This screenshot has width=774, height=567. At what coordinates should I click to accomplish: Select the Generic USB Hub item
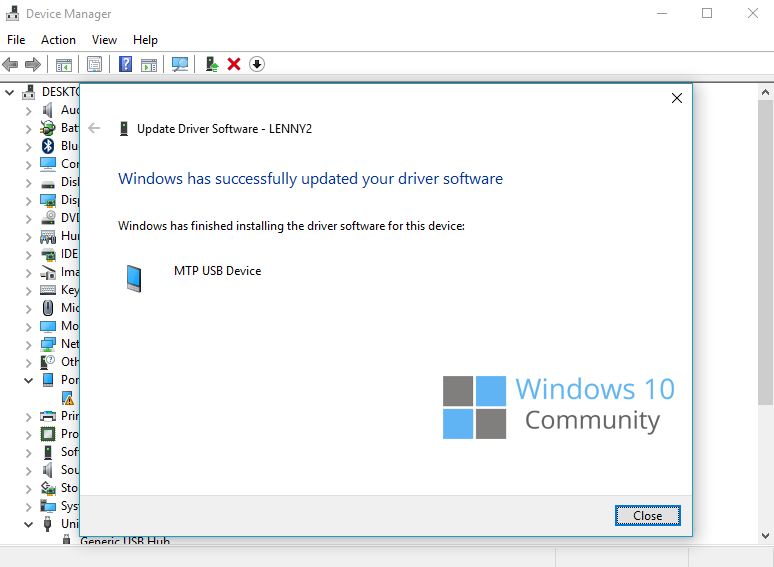125,541
